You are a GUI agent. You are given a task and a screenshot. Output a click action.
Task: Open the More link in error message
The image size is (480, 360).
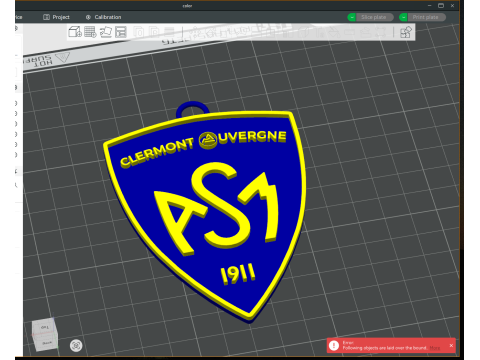pos(434,348)
